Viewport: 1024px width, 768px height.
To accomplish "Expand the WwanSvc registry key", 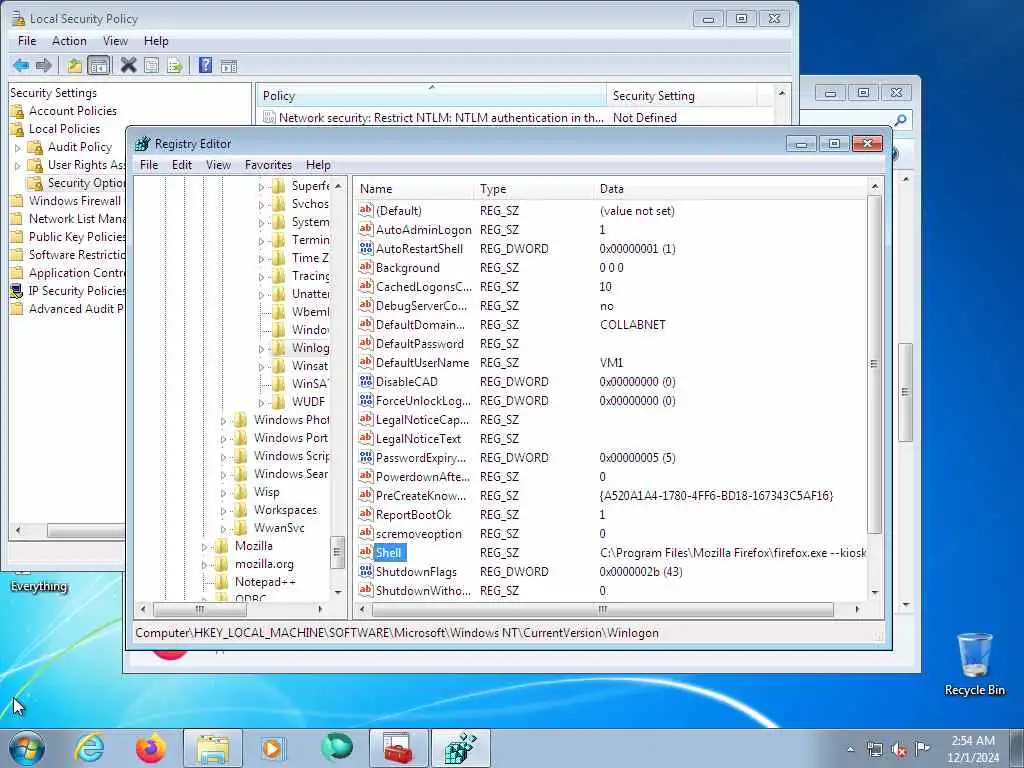I will [223, 529].
